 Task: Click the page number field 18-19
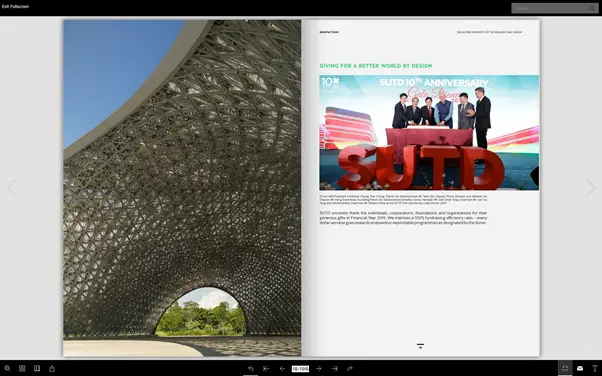(x=300, y=369)
